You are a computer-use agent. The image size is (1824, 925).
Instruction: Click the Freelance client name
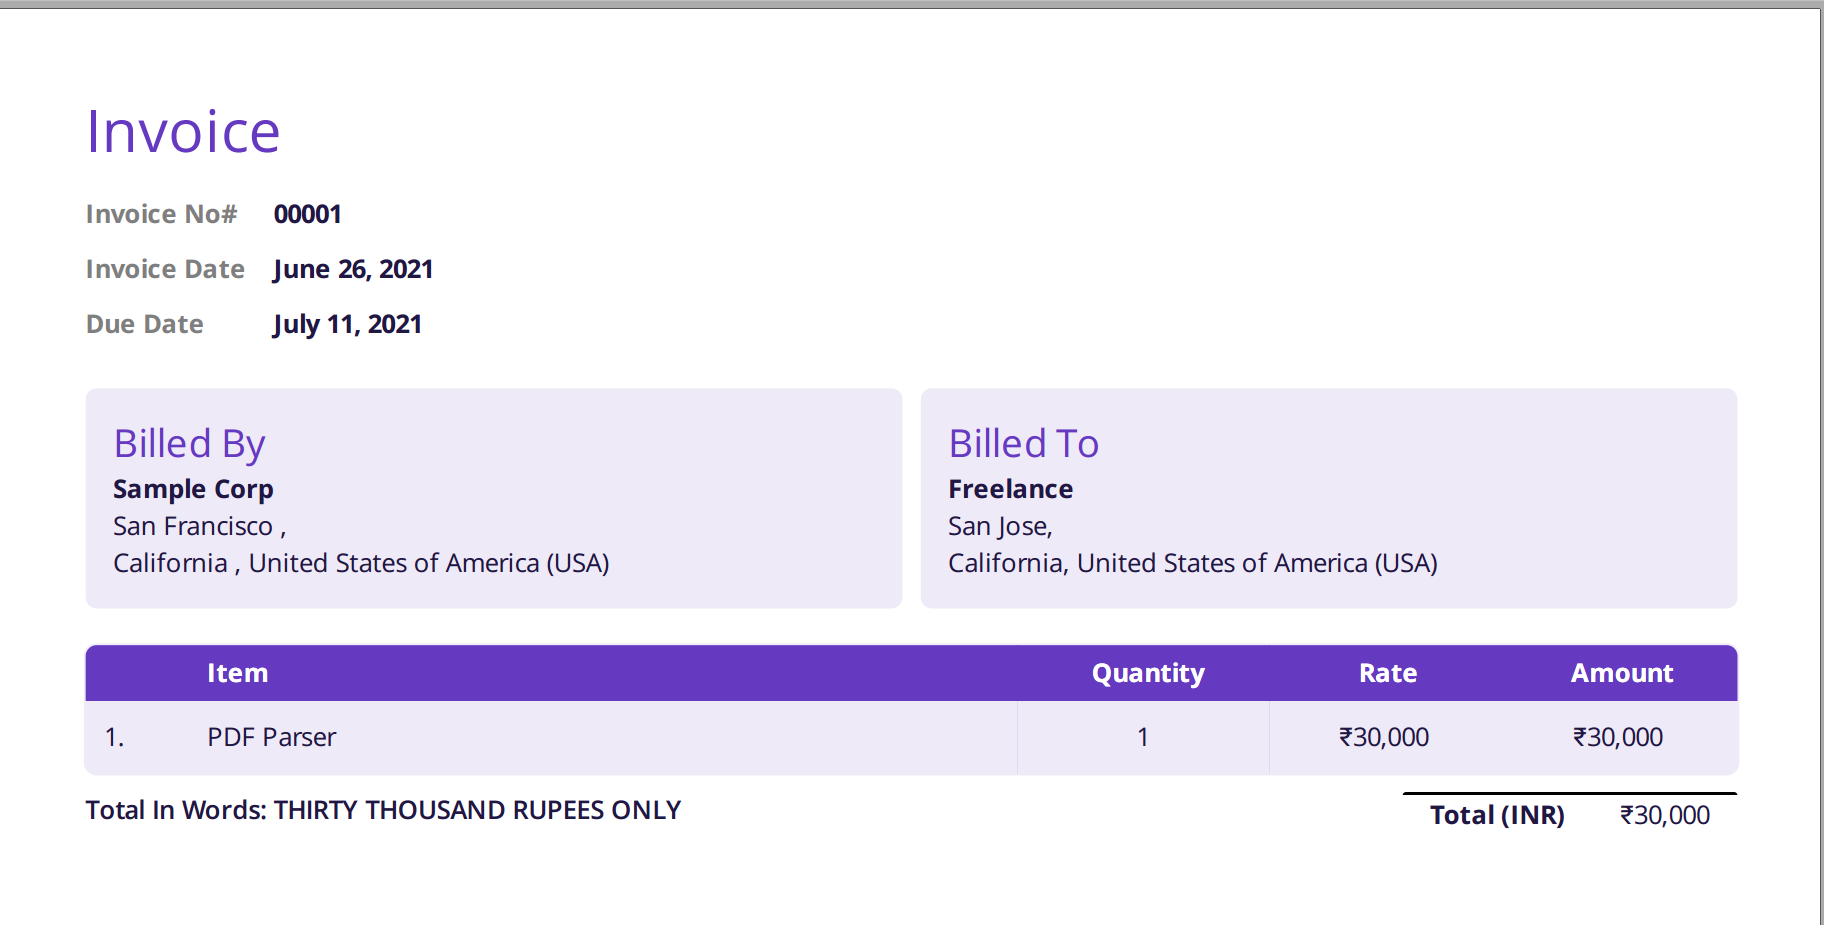click(1010, 489)
